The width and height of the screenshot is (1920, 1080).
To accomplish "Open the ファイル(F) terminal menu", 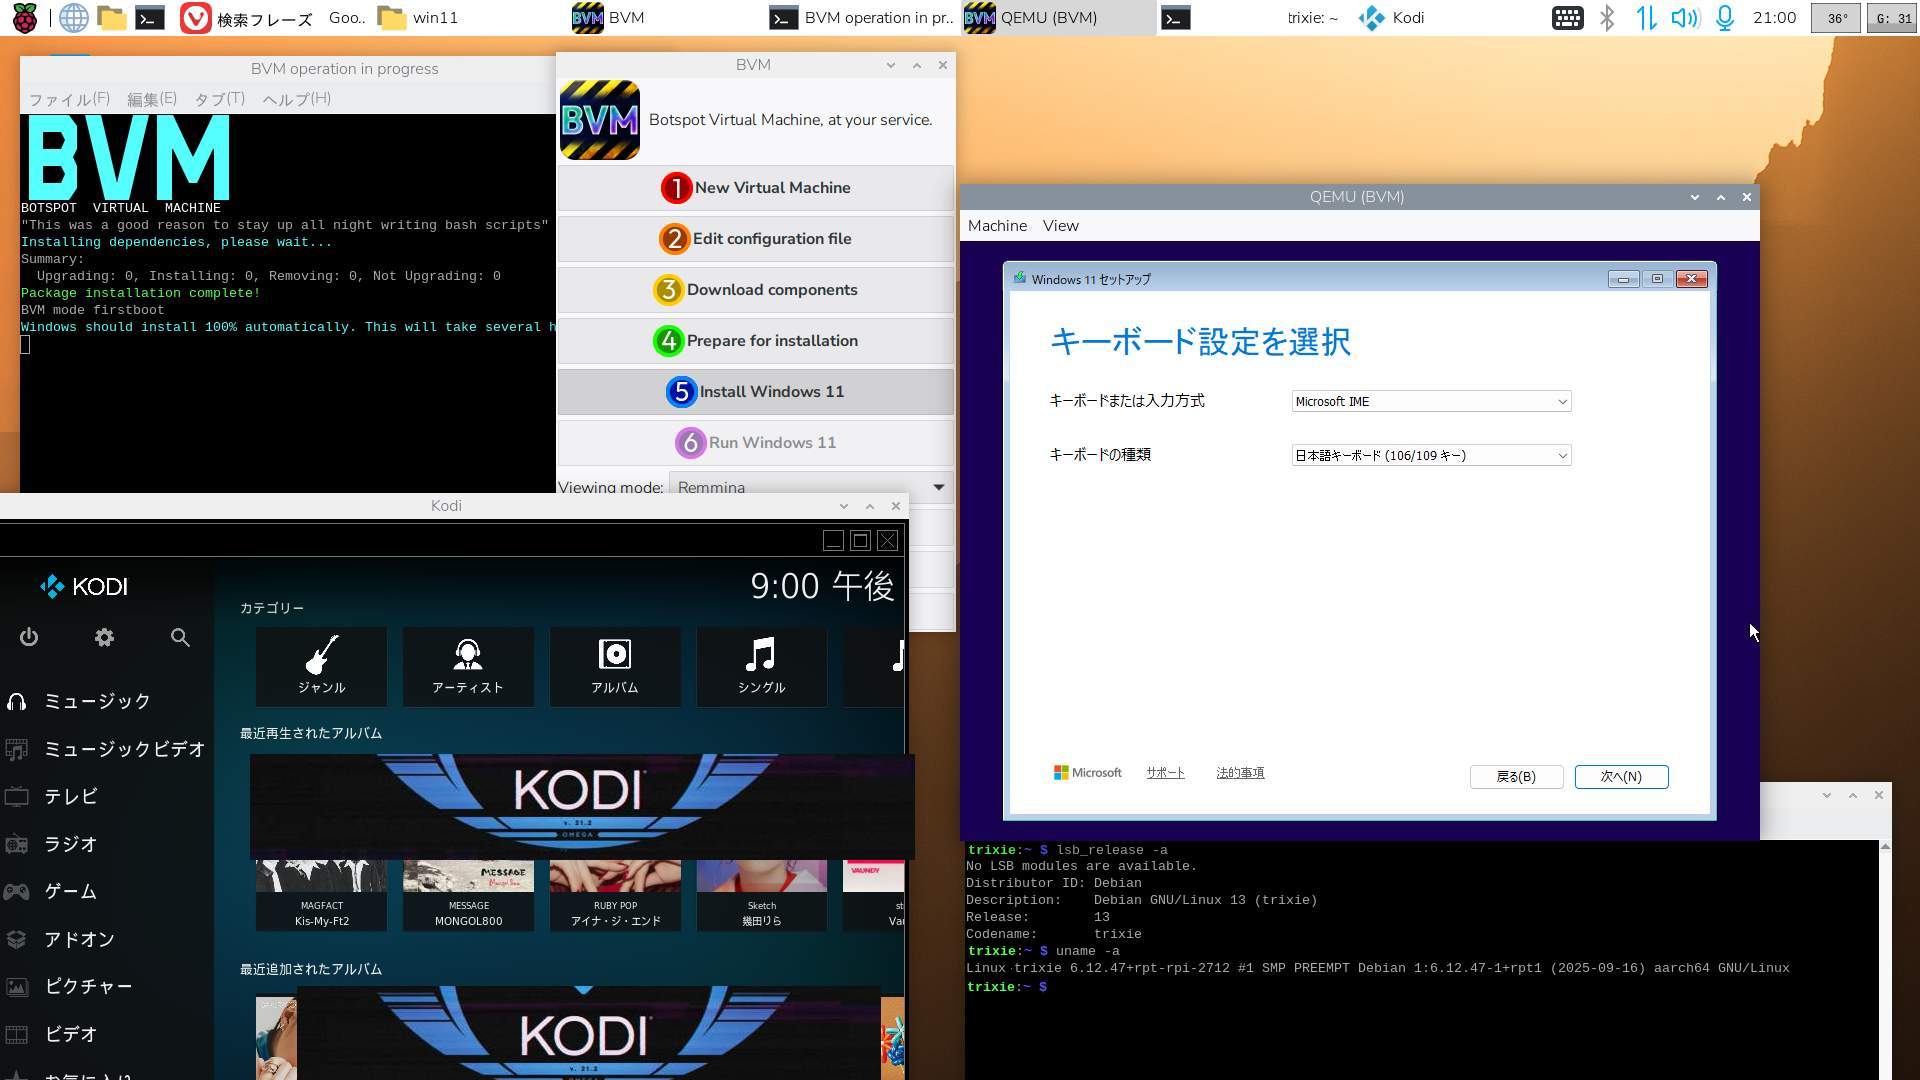I will [68, 99].
